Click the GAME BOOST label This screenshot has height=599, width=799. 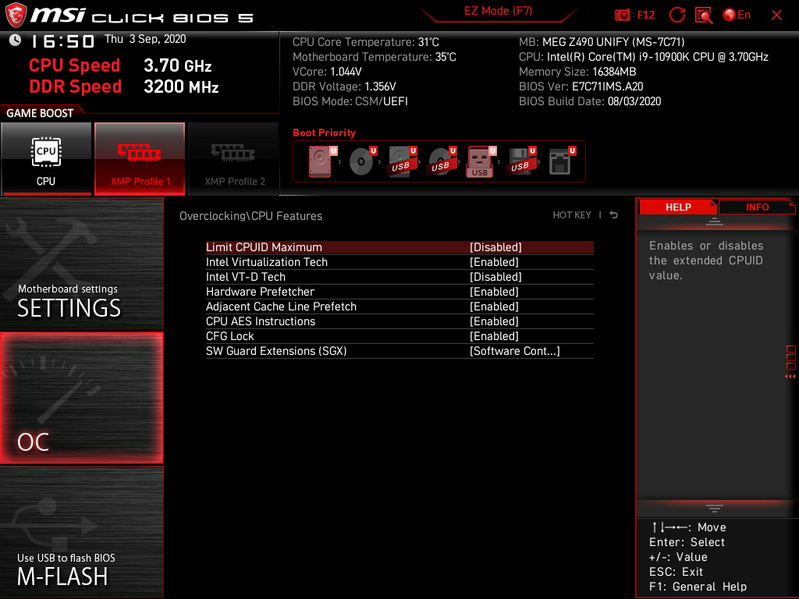pyautogui.click(x=40, y=113)
